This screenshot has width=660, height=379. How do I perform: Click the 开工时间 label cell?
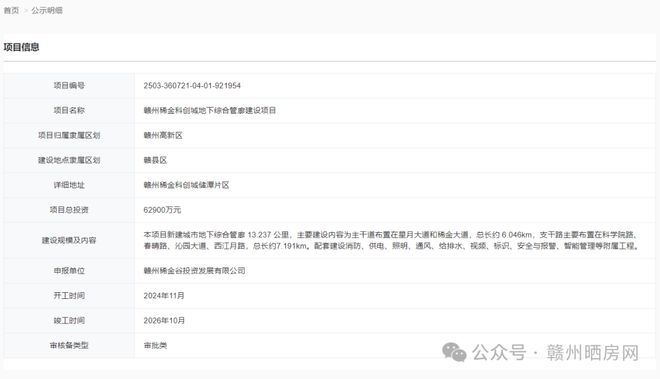tap(69, 296)
